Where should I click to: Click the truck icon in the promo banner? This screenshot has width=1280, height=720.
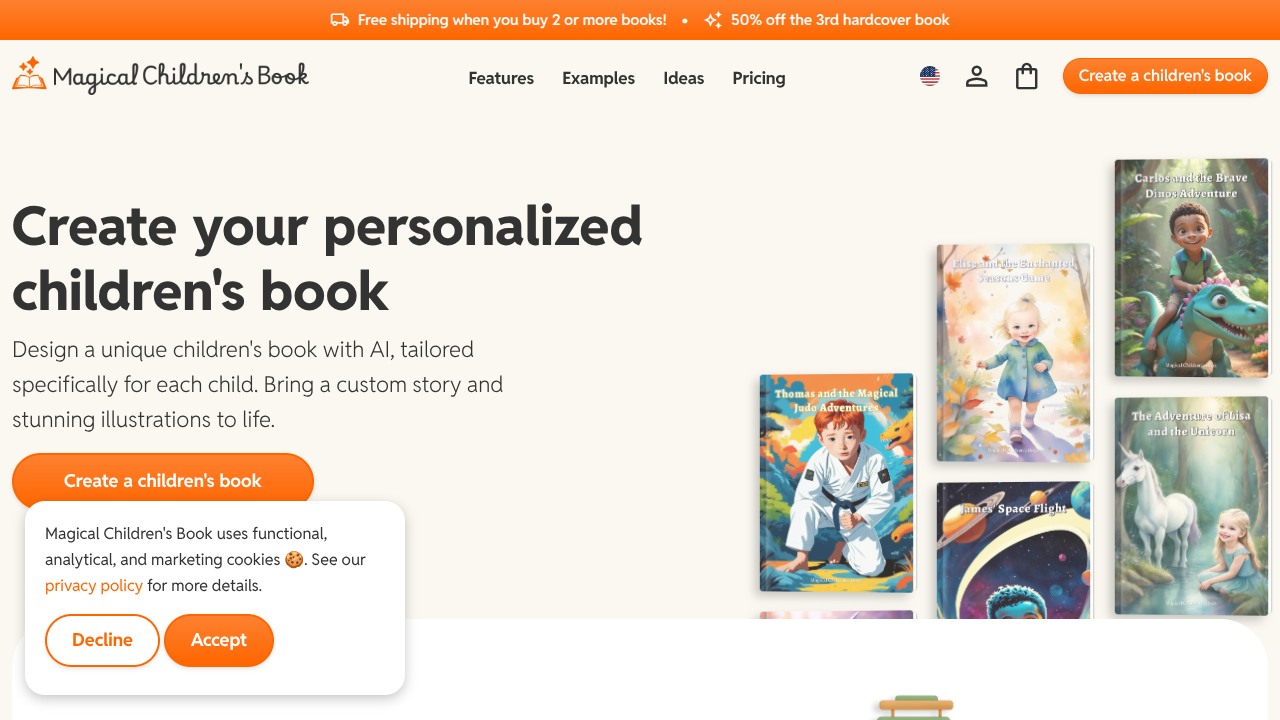pyautogui.click(x=340, y=19)
